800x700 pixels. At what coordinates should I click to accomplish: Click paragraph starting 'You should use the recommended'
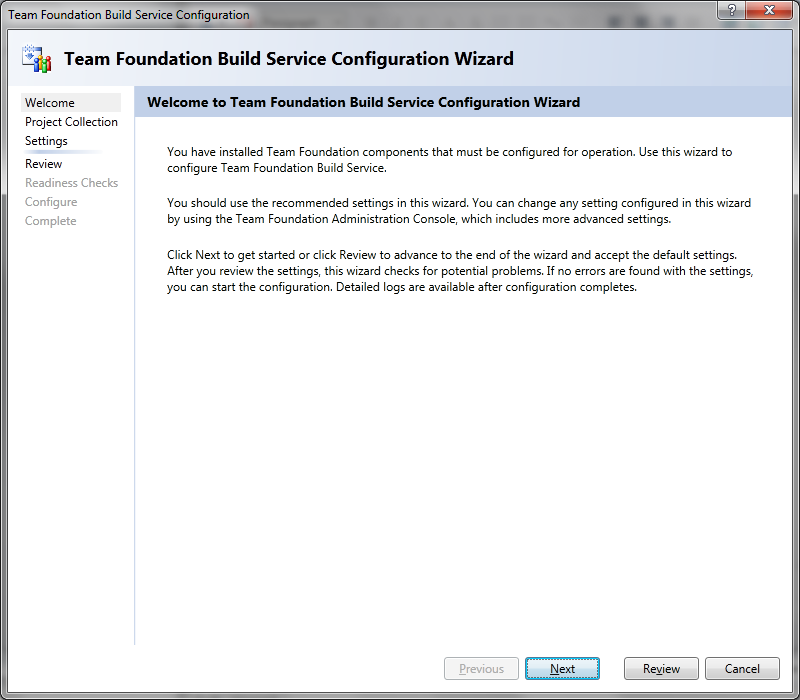pyautogui.click(x=459, y=211)
